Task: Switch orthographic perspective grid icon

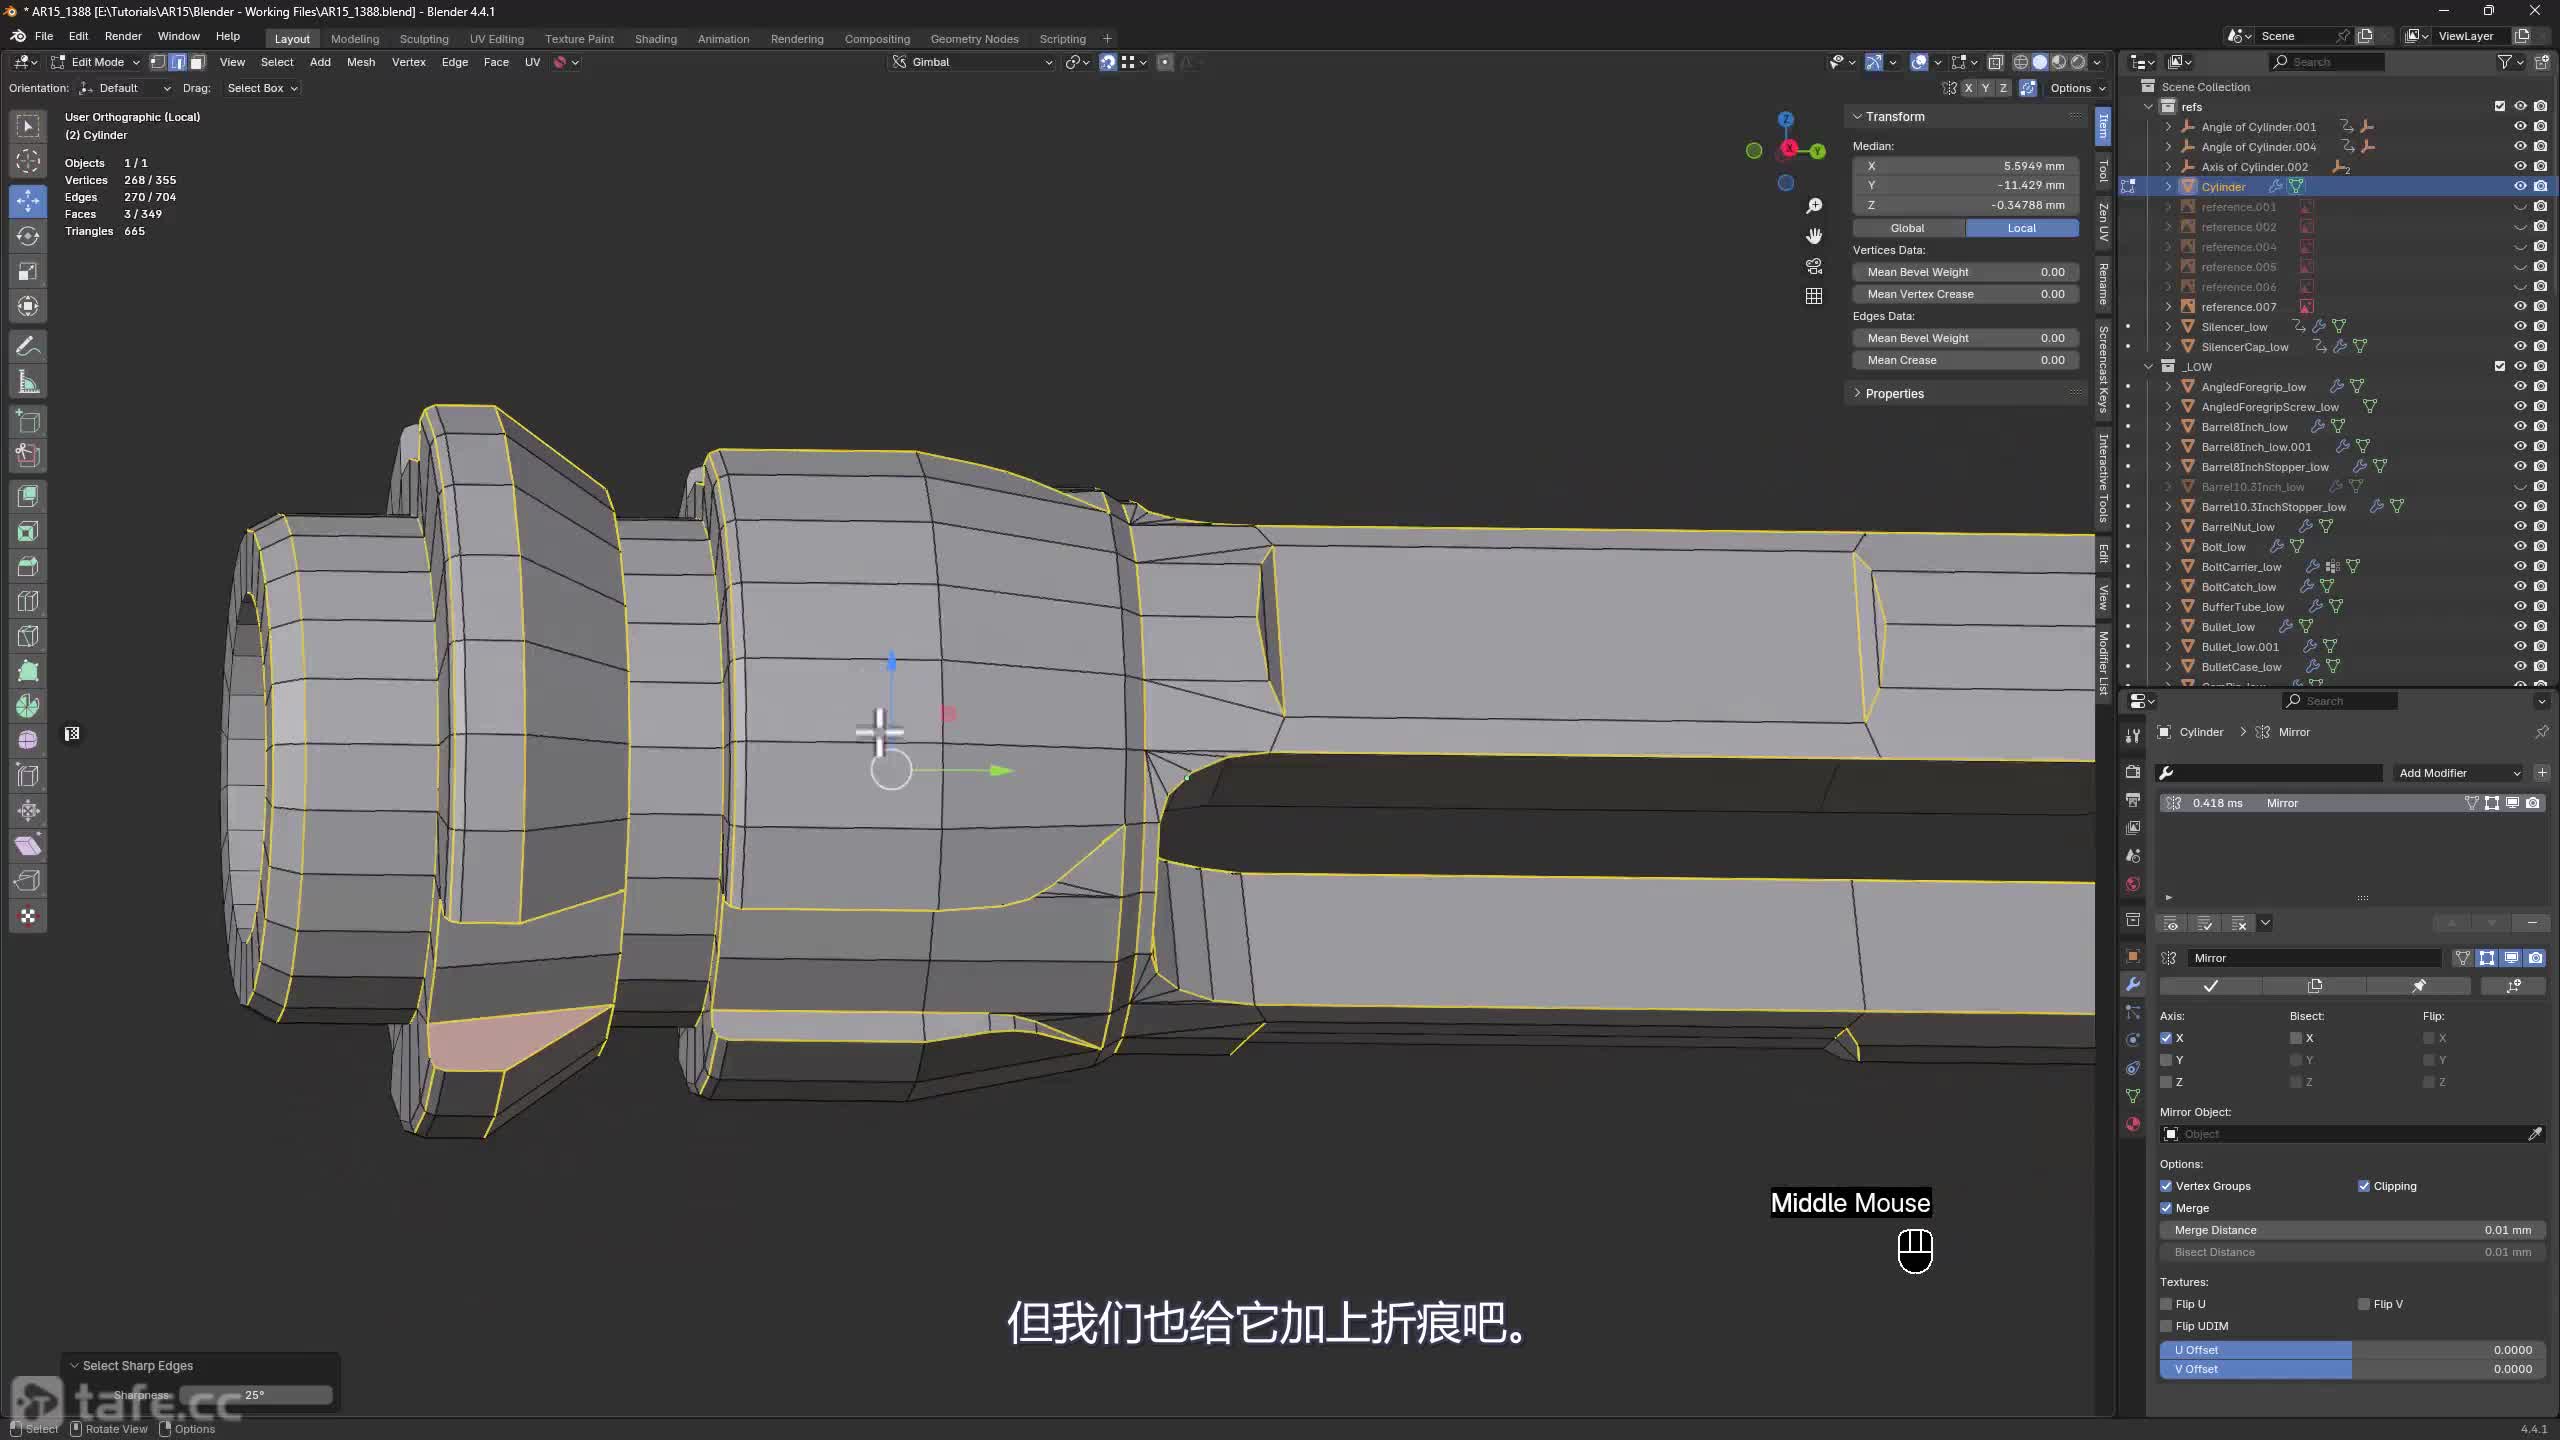Action: [x=1814, y=296]
